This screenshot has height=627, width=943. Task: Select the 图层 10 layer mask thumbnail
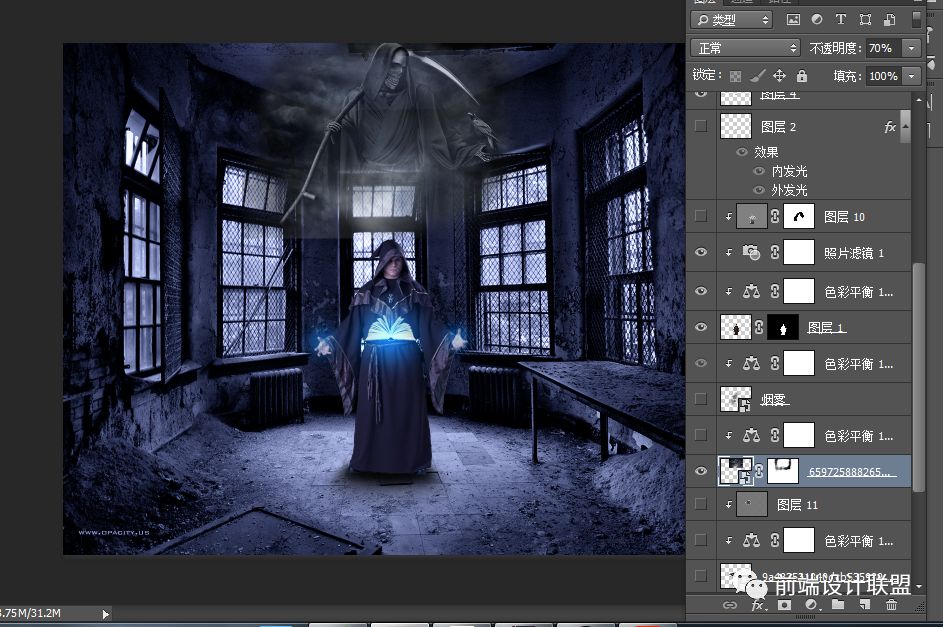[x=799, y=216]
